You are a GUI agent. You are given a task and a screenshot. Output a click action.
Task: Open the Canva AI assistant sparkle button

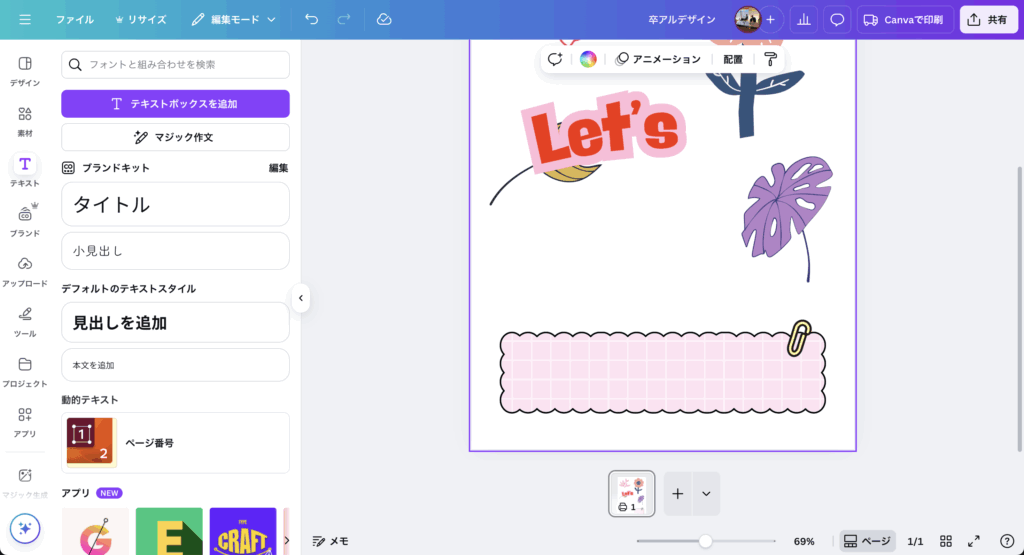tap(25, 528)
